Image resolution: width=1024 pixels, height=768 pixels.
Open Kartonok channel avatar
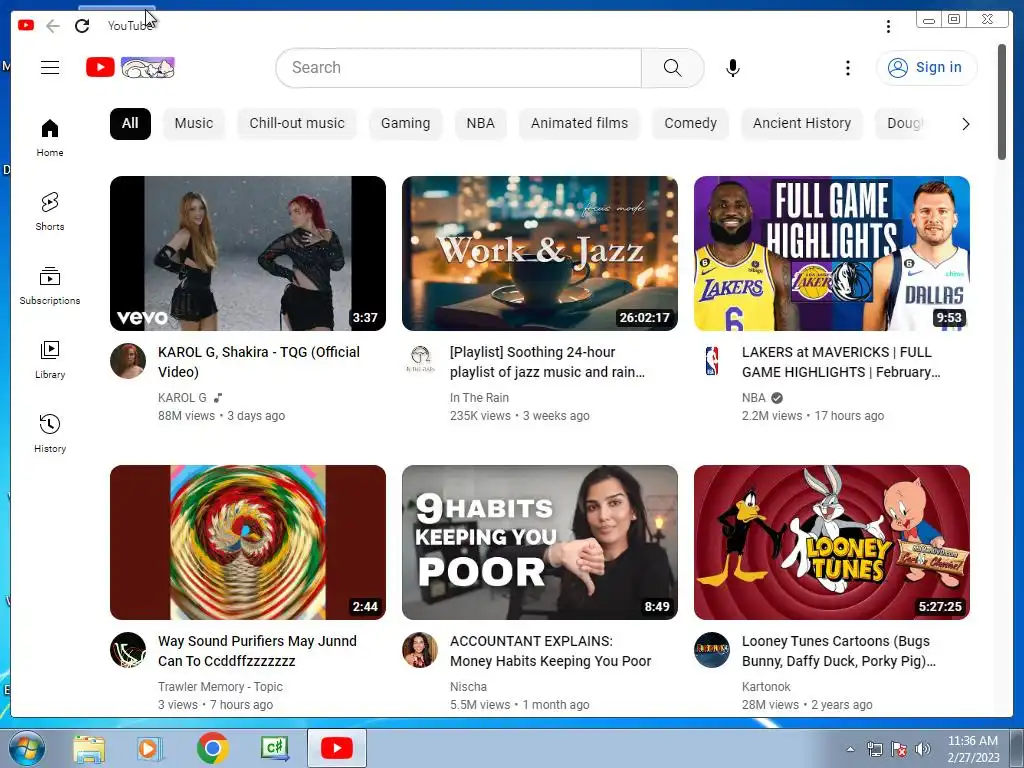pyautogui.click(x=712, y=650)
